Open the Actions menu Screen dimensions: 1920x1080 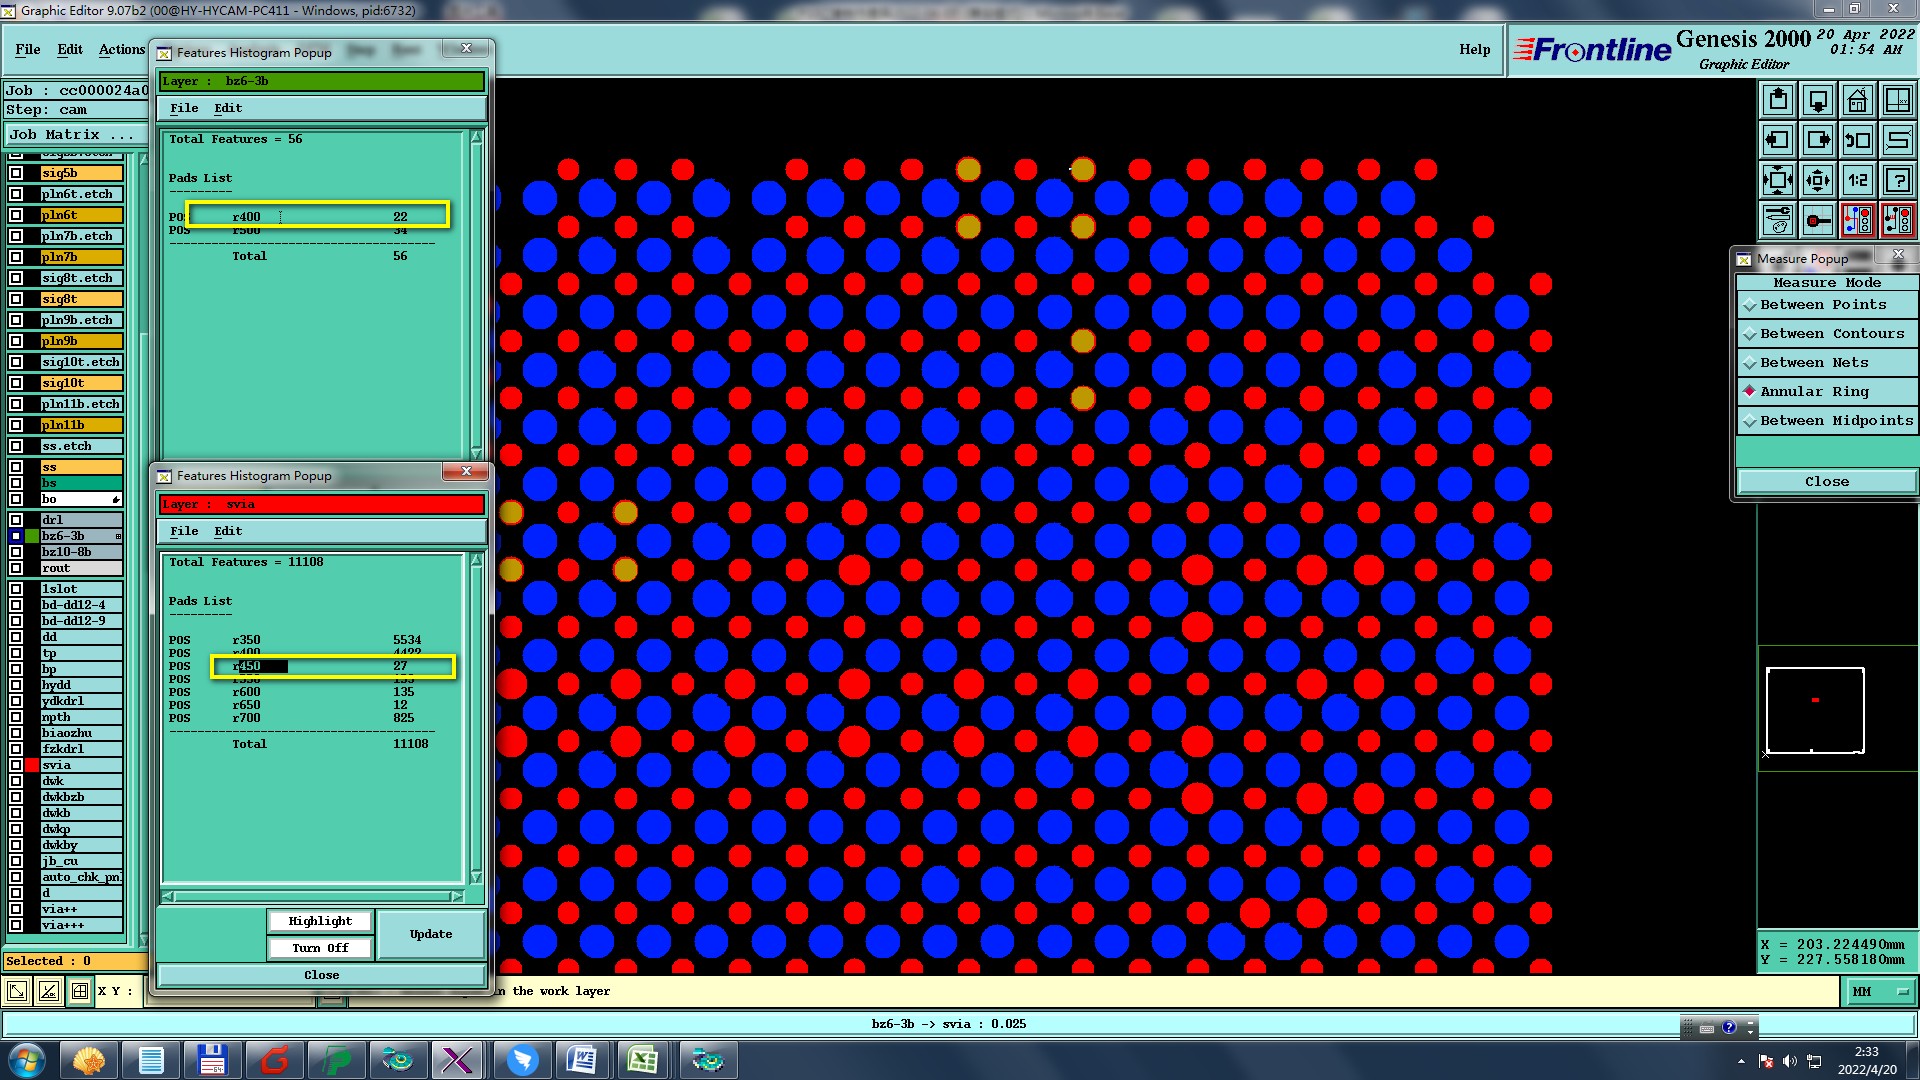click(x=122, y=49)
